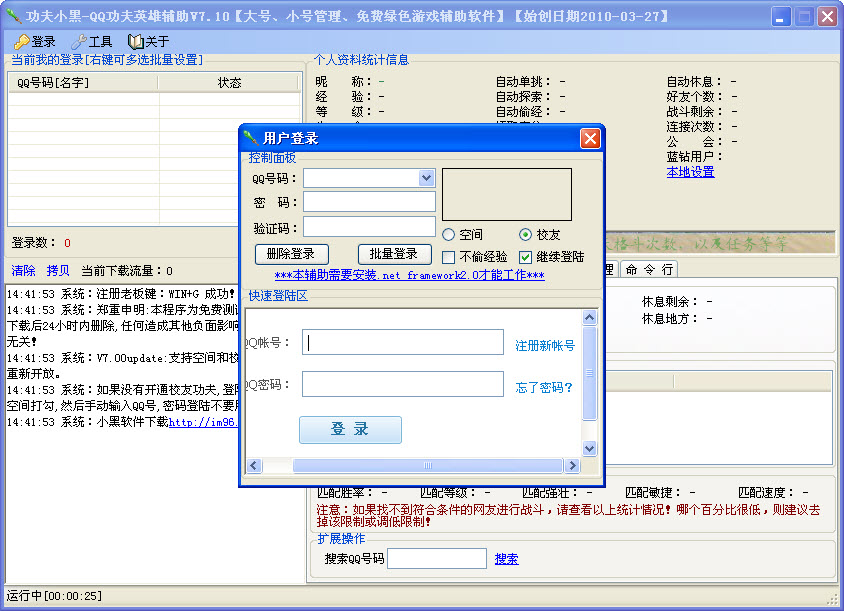The width and height of the screenshot is (844, 611).
Task: Expand the QQ号码 combo box dropdown
Action: [426, 178]
